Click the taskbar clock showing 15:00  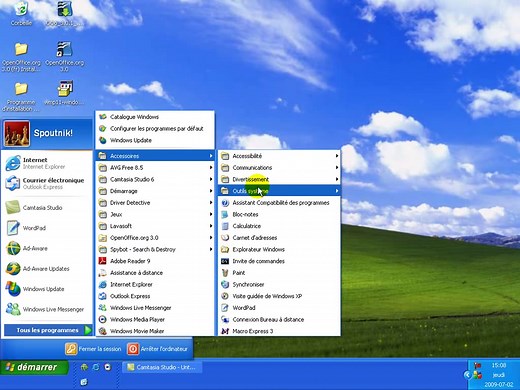(499, 365)
